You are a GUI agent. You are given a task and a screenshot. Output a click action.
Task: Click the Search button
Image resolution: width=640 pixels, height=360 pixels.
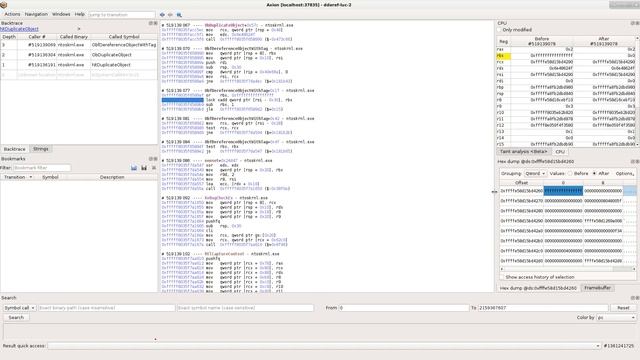click(x=16, y=318)
